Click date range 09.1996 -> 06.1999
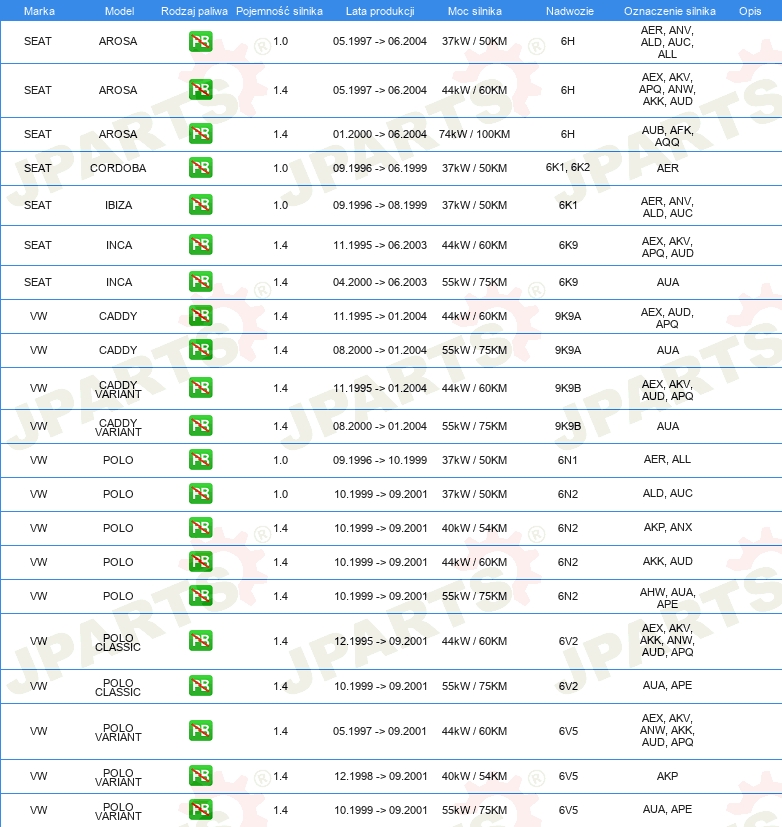The width and height of the screenshot is (782, 827). click(380, 168)
